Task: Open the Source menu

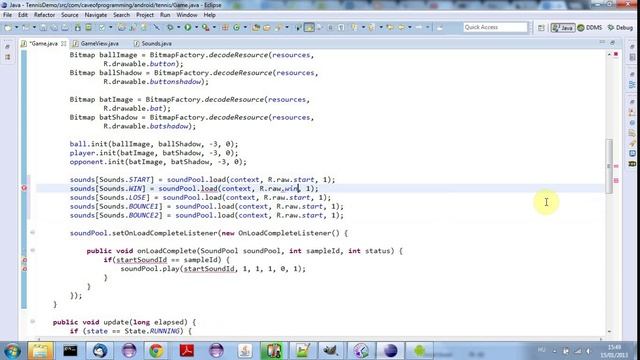Action: point(70,15)
